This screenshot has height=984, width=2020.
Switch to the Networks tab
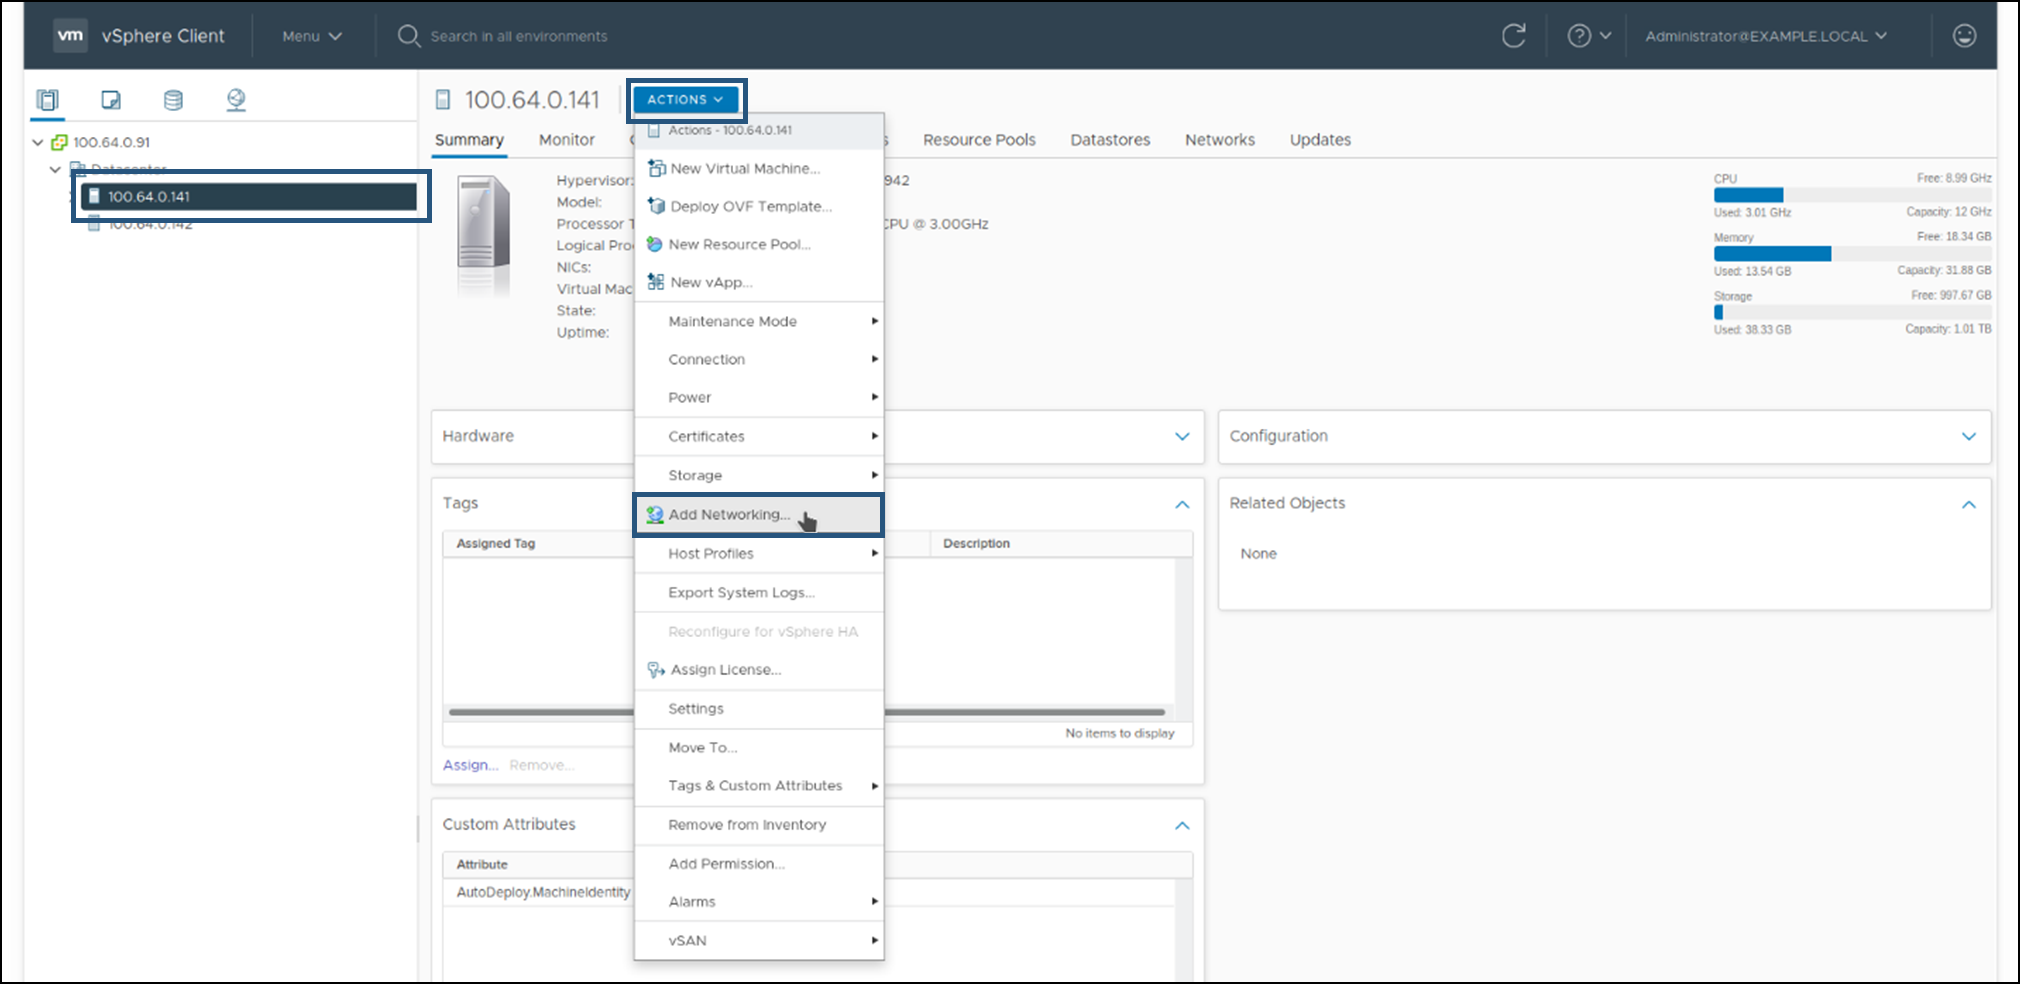(1220, 140)
